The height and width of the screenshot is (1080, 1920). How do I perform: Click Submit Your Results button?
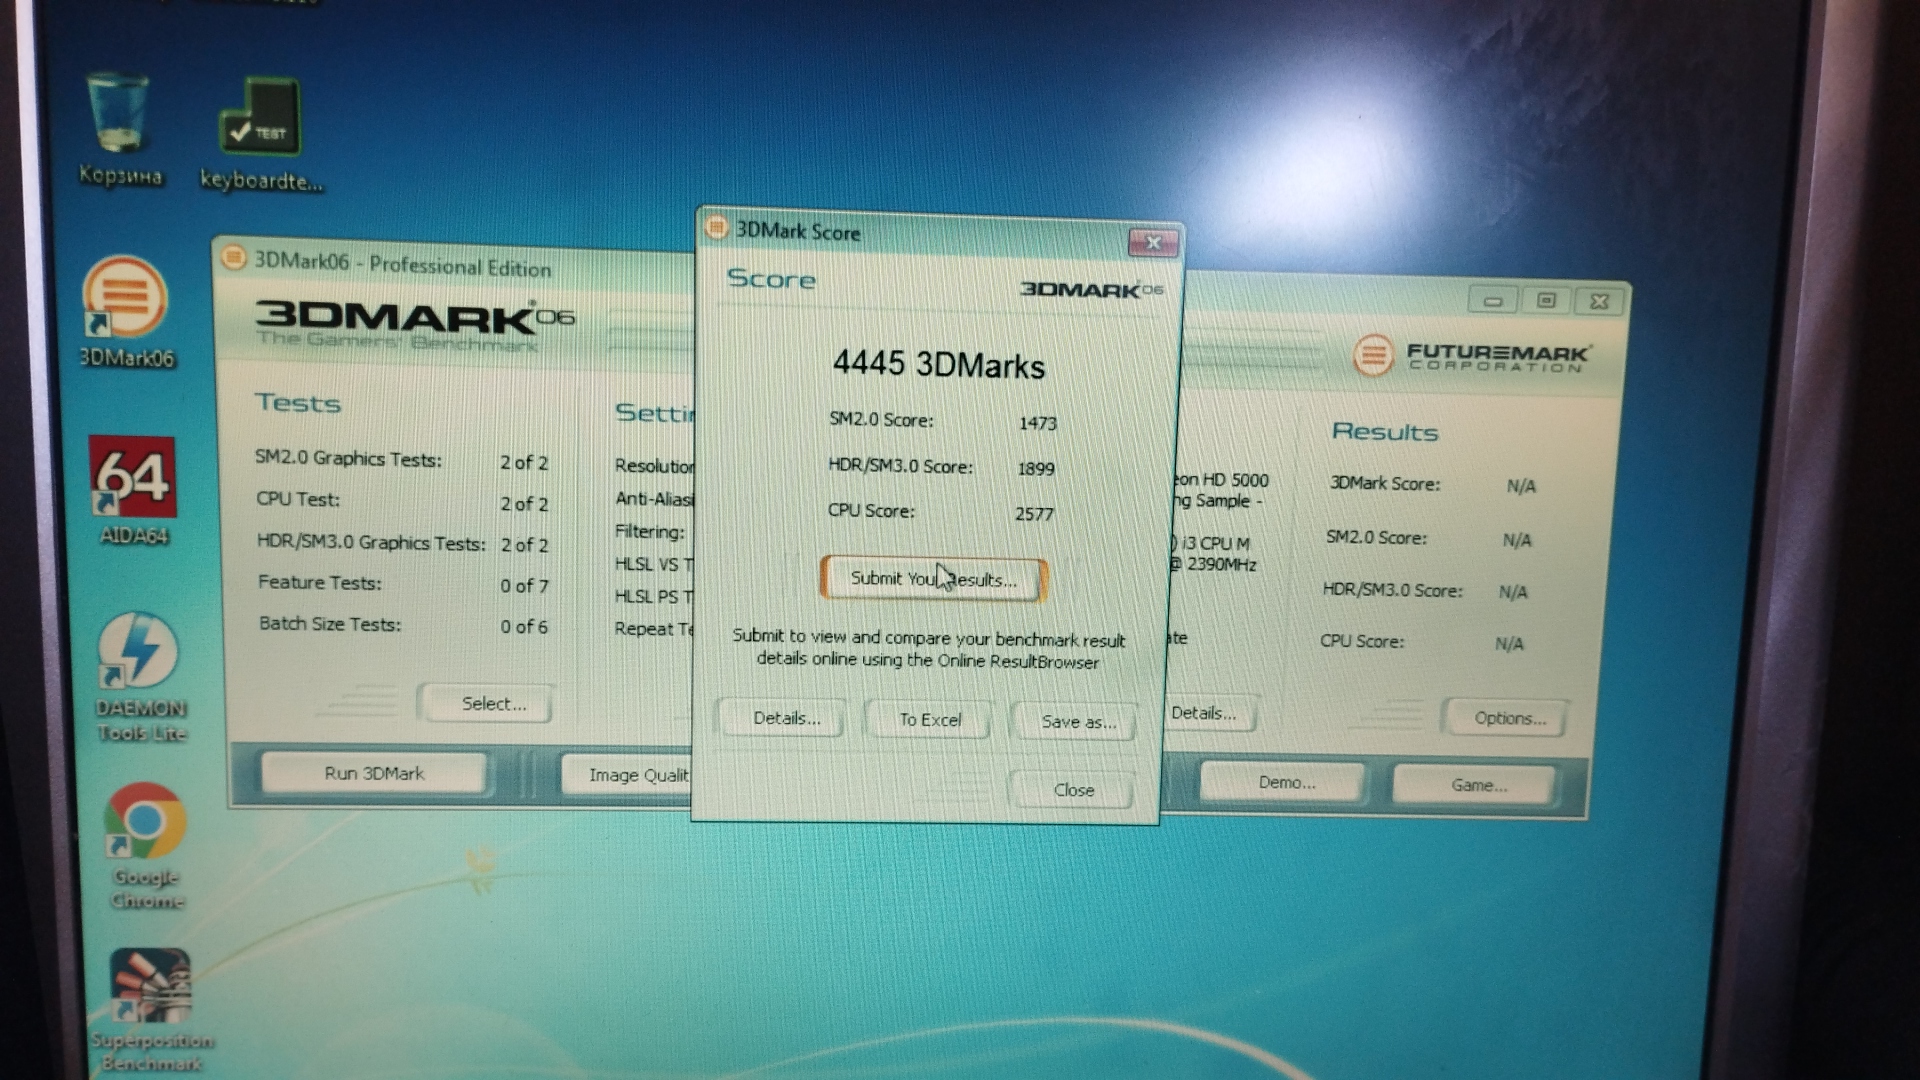pyautogui.click(x=933, y=579)
